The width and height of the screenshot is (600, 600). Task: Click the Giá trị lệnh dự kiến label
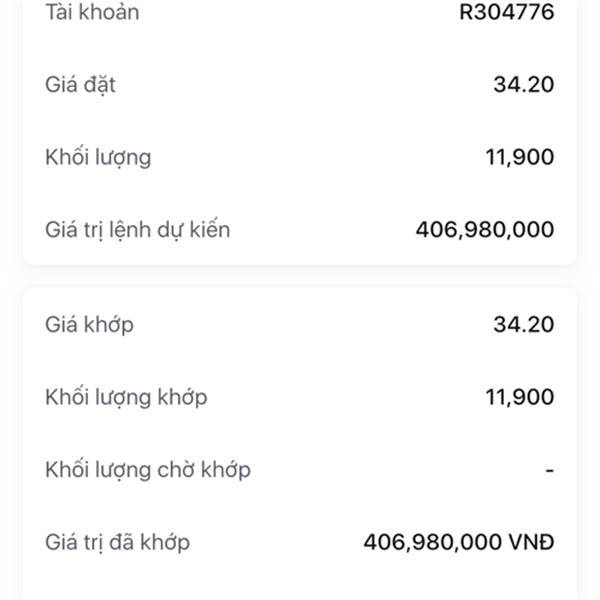pyautogui.click(x=138, y=230)
